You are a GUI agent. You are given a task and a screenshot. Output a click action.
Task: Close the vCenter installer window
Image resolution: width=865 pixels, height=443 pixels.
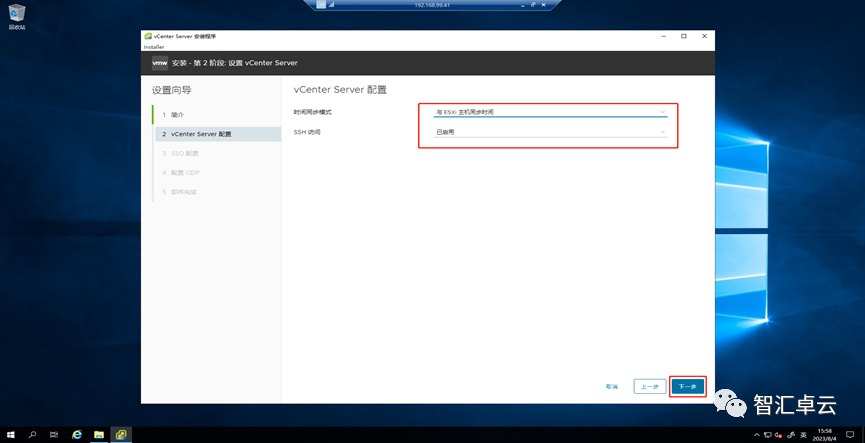[x=704, y=36]
